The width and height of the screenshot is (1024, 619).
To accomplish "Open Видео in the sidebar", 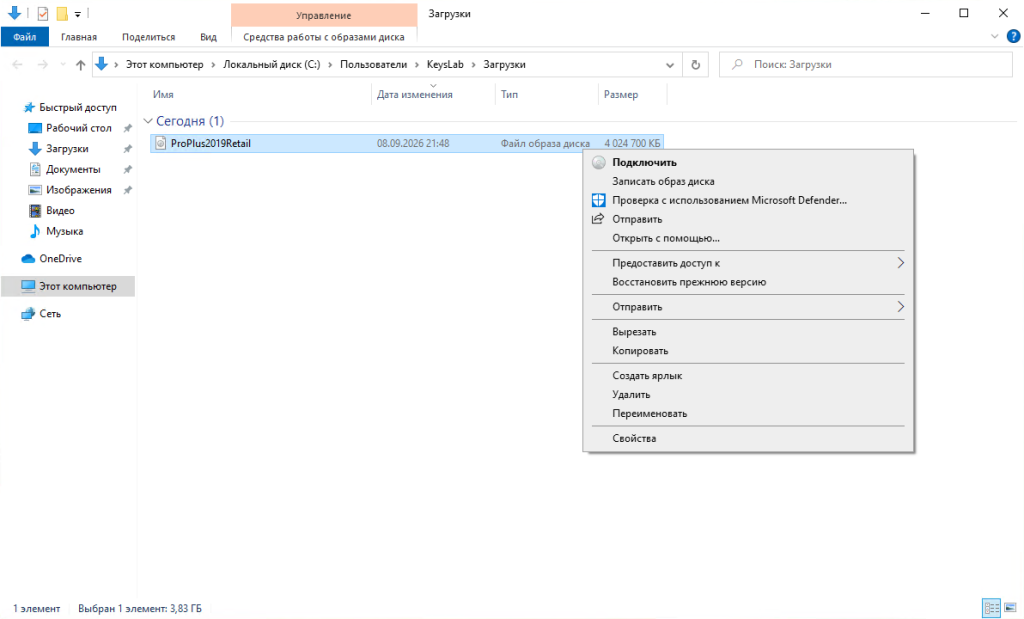I will (60, 210).
